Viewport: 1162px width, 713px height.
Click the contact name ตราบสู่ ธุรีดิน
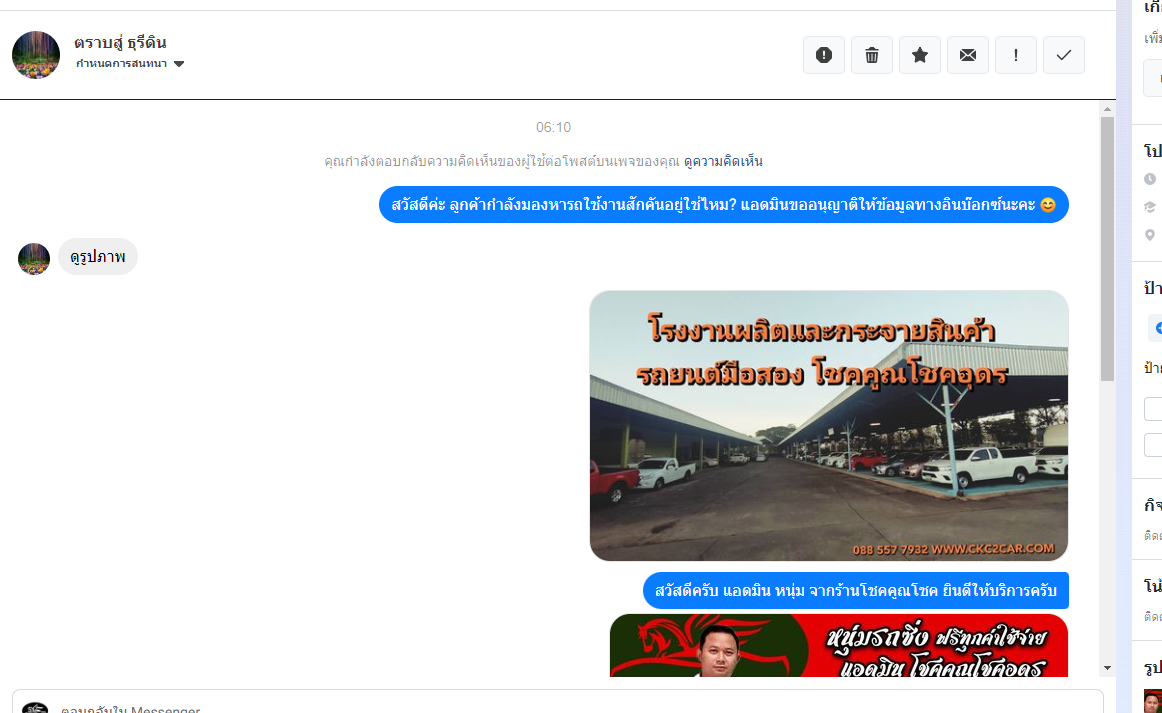point(120,43)
